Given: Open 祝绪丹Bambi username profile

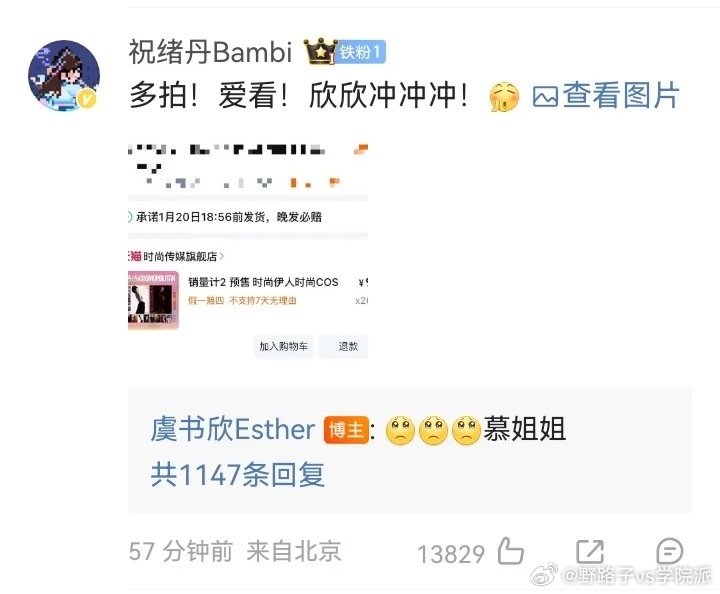Looking at the screenshot, I should (210, 51).
